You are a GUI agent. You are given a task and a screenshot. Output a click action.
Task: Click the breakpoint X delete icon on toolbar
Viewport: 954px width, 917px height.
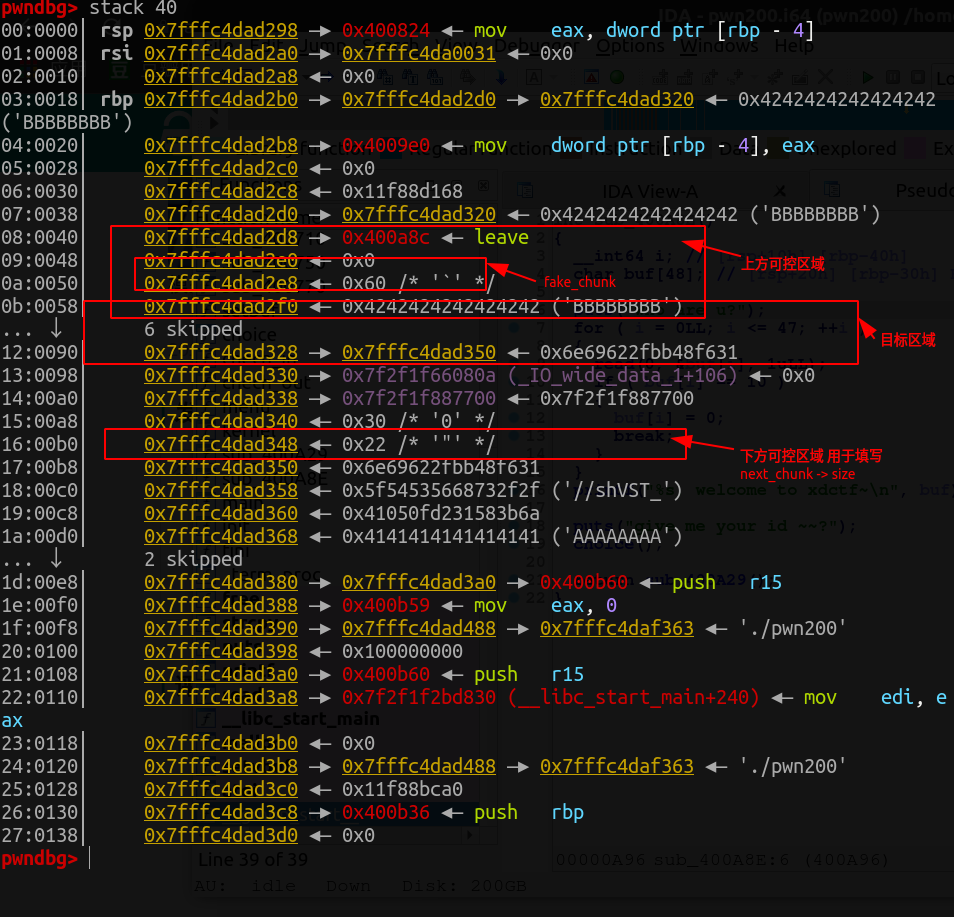[x=823, y=76]
